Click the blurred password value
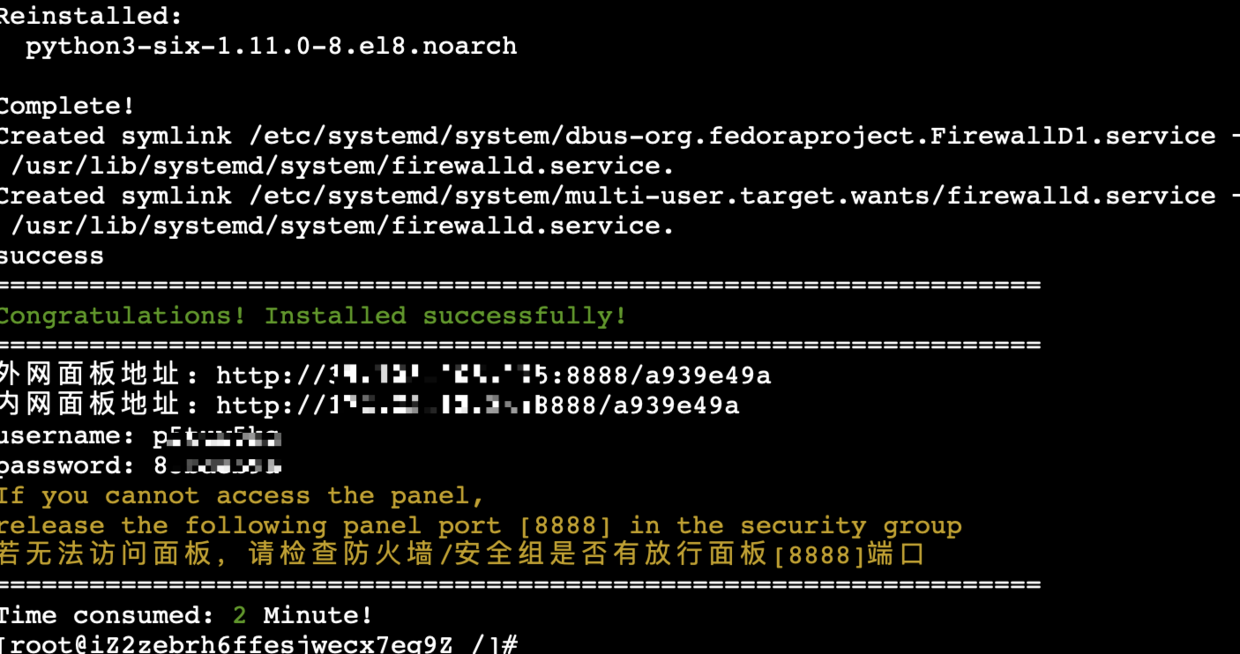The height and width of the screenshot is (654, 1240). point(216,466)
